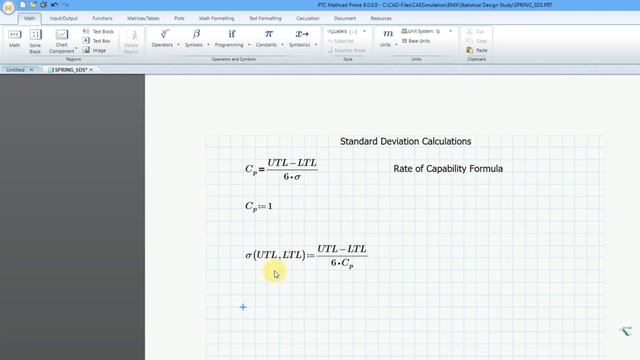Viewport: 640px width, 360px height.
Task: Click the Rate of Capability Formula text
Action: pyautogui.click(x=448, y=169)
